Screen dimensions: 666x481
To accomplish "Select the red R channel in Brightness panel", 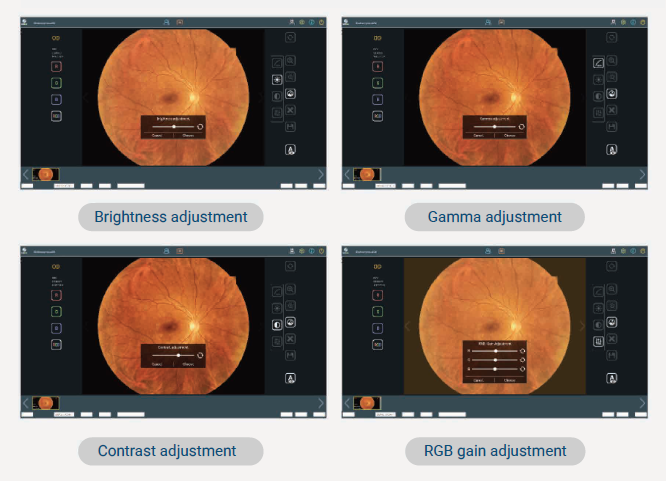I will tap(56, 67).
